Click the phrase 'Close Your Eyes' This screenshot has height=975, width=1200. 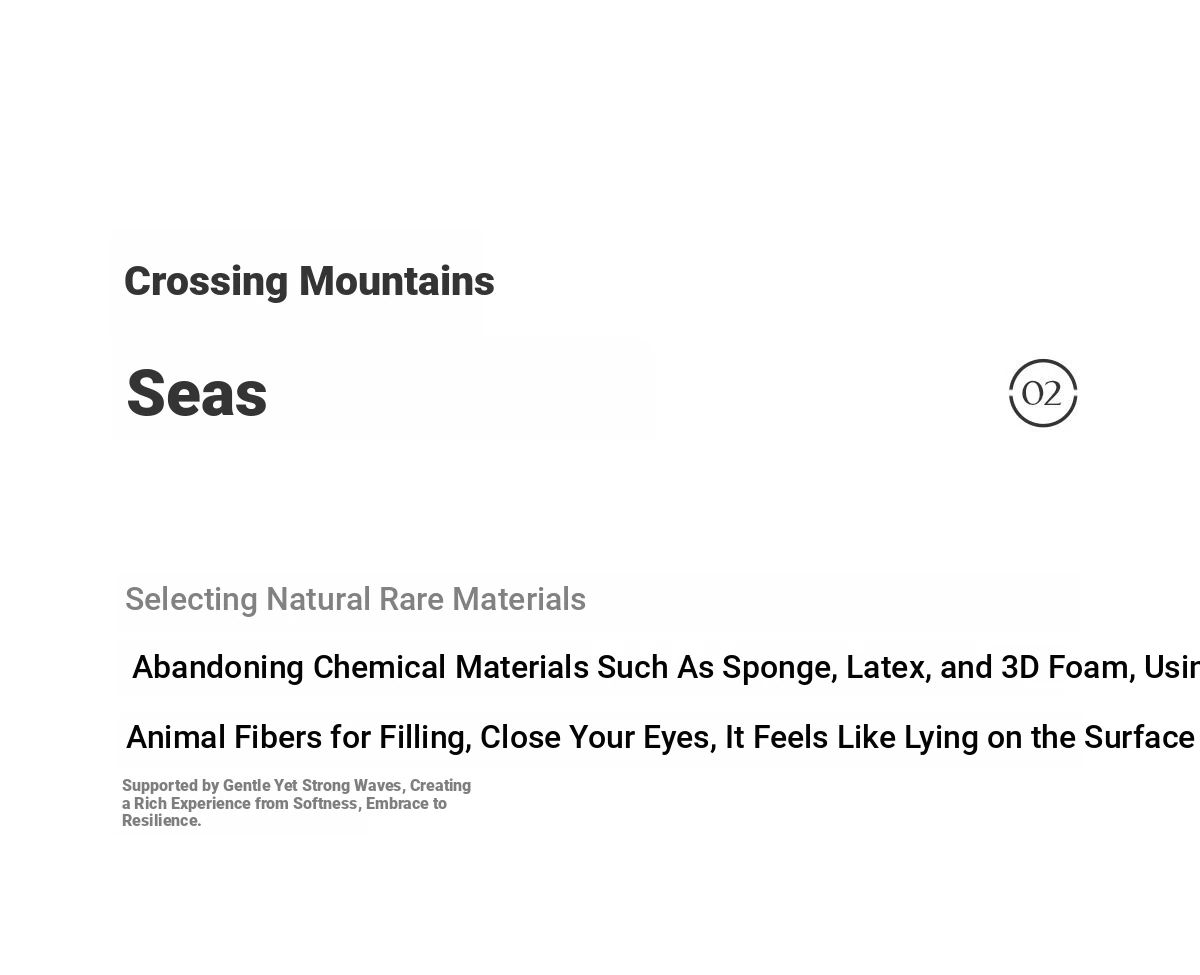[598, 737]
